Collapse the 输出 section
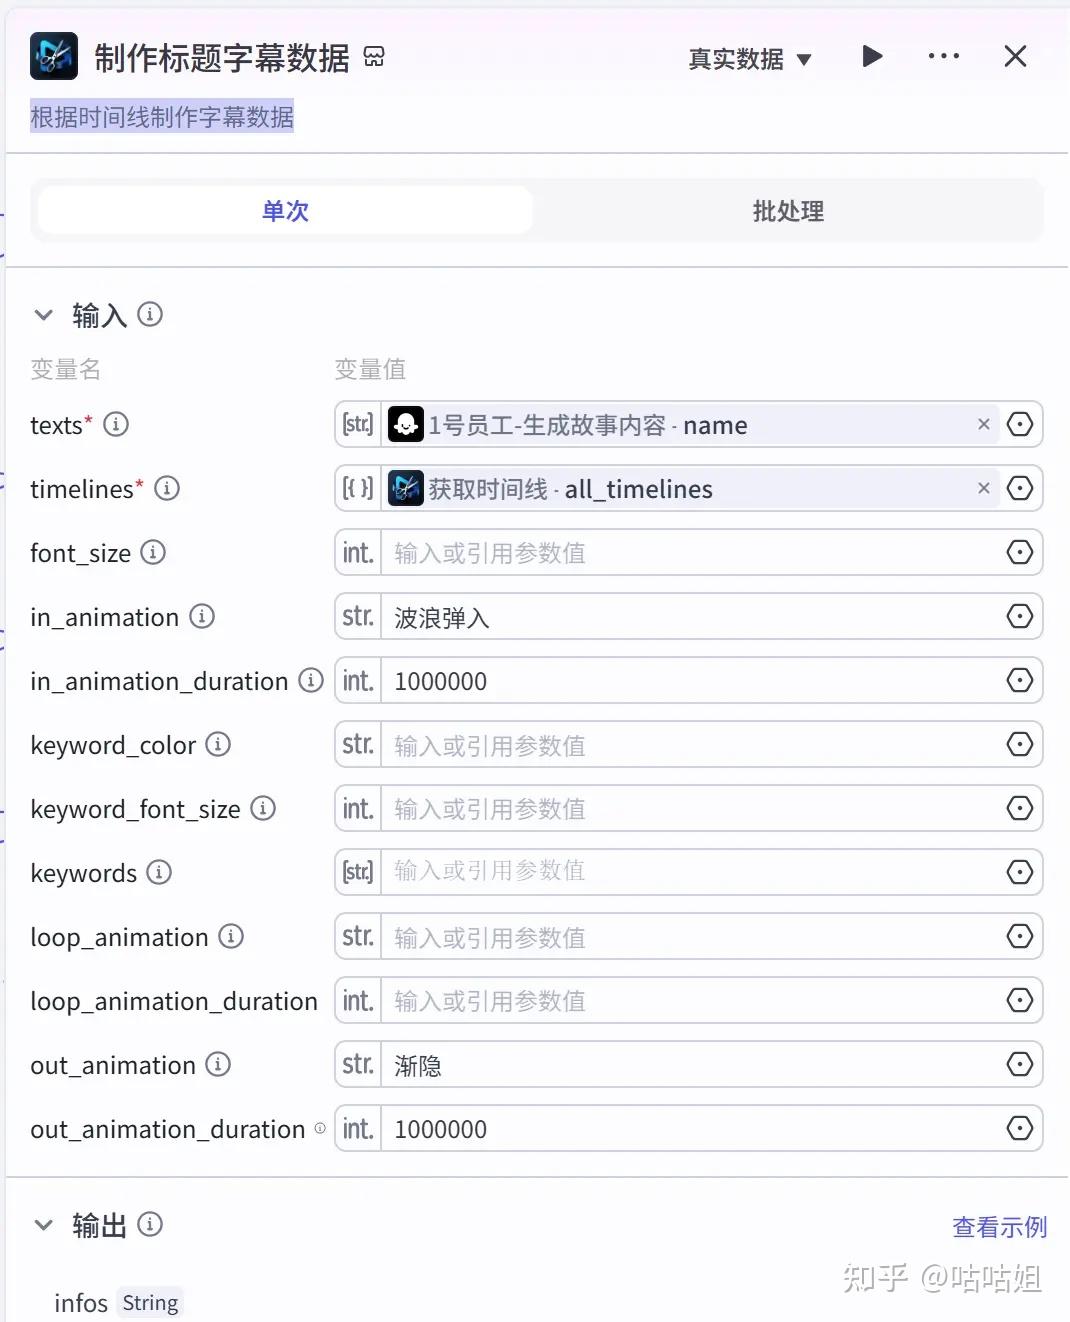The width and height of the screenshot is (1070, 1322). [43, 1225]
